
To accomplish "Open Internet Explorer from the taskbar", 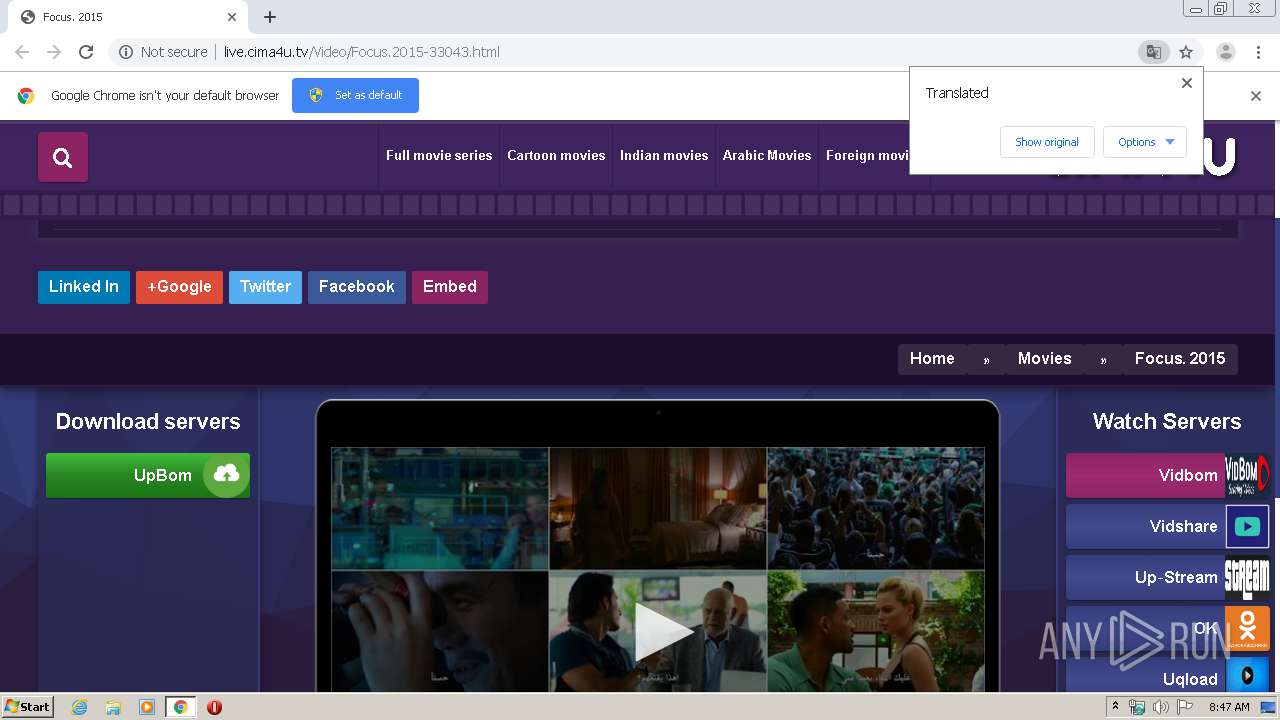I will (x=79, y=707).
